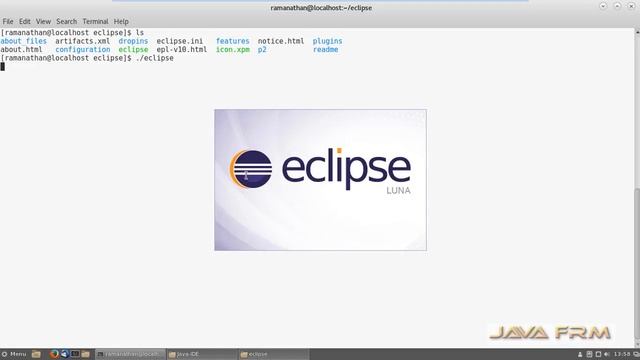Switch to the ramanathan@localhost terminal taskbar entry
The height and width of the screenshot is (360, 640).
click(130, 354)
